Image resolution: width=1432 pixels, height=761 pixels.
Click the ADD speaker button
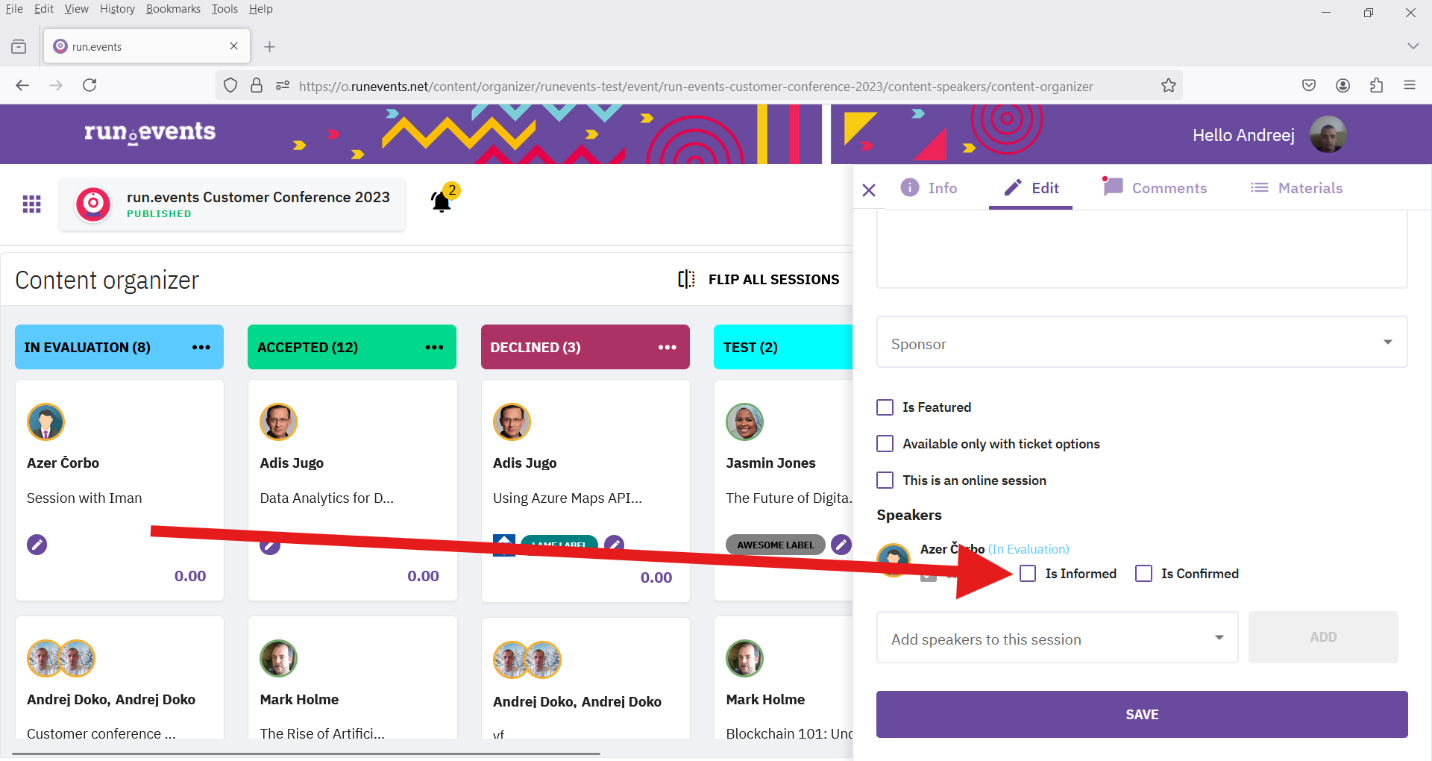pyautogui.click(x=1323, y=637)
